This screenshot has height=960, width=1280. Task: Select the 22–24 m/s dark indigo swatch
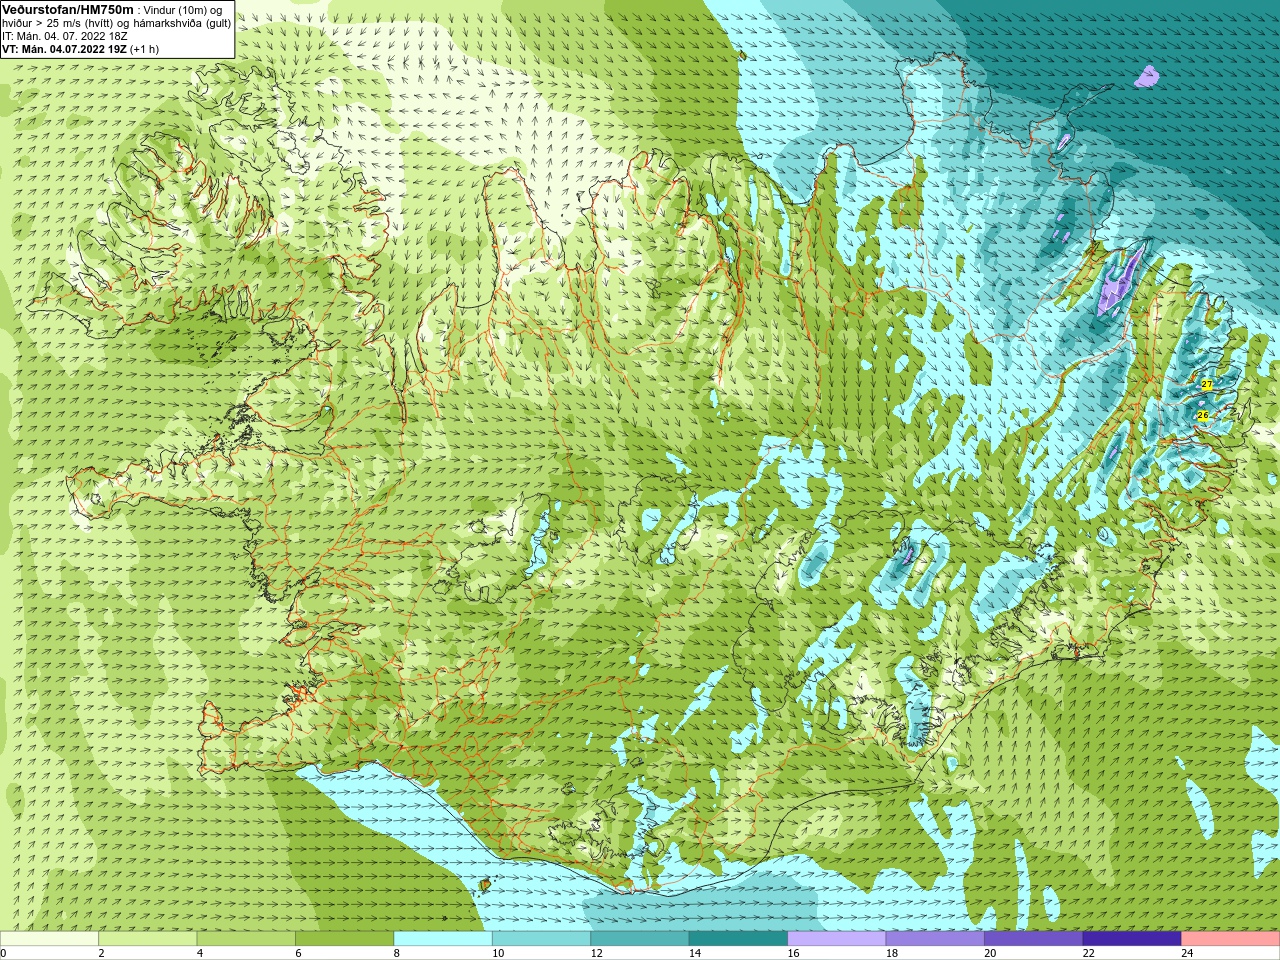click(1132, 939)
